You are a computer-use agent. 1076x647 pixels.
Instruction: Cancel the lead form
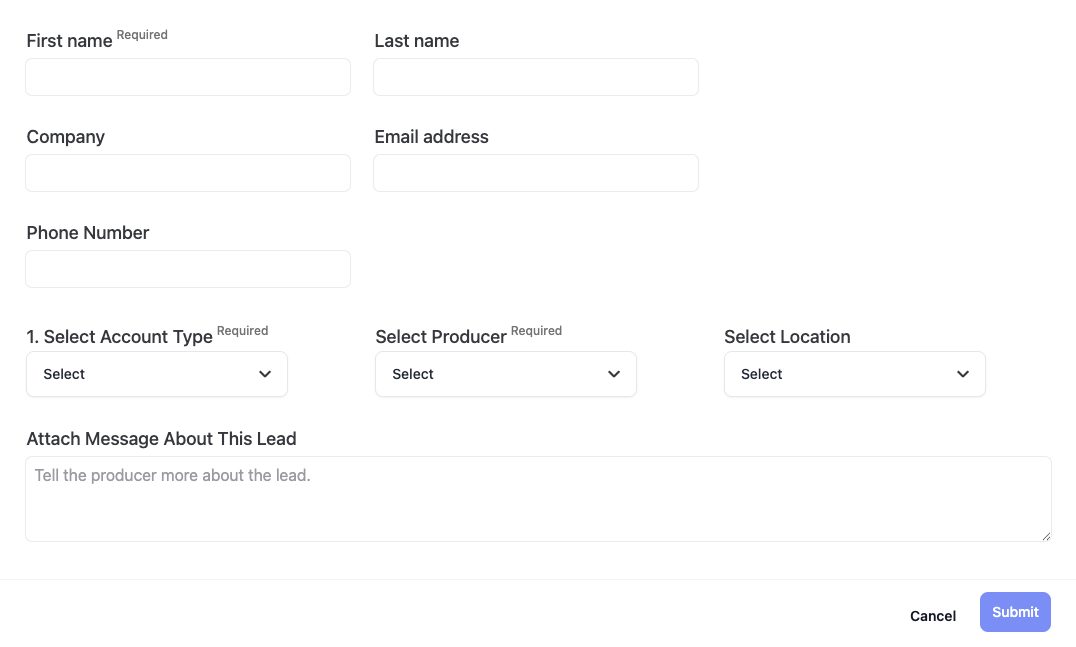point(932,616)
